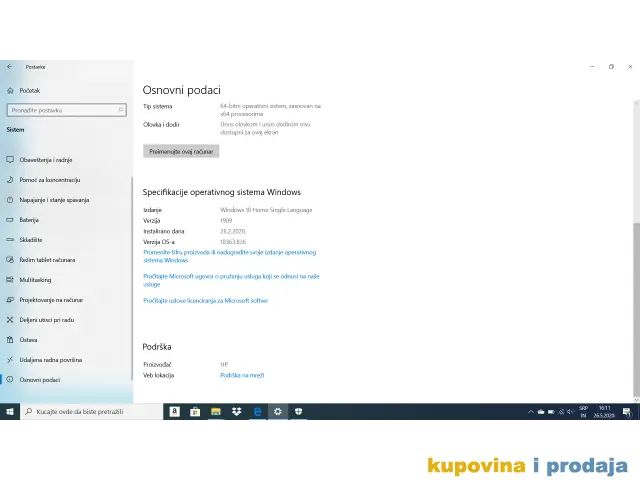Open Pročitajte uslove licenciranja link
640x480 pixels.
coord(206,301)
